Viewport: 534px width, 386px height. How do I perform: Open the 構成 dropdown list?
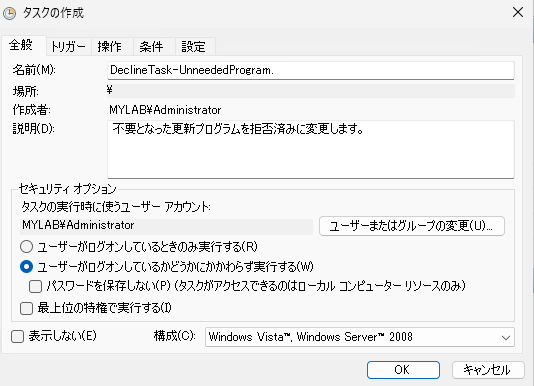(360, 337)
